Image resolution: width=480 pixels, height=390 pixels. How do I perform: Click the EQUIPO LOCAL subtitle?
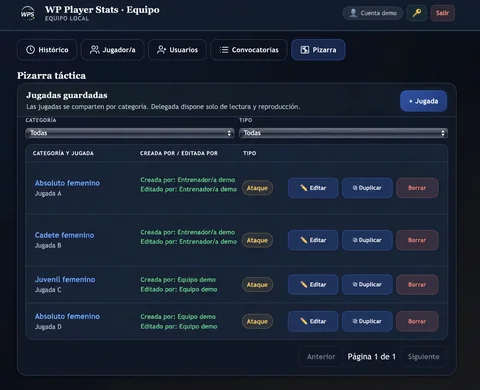click(67, 19)
